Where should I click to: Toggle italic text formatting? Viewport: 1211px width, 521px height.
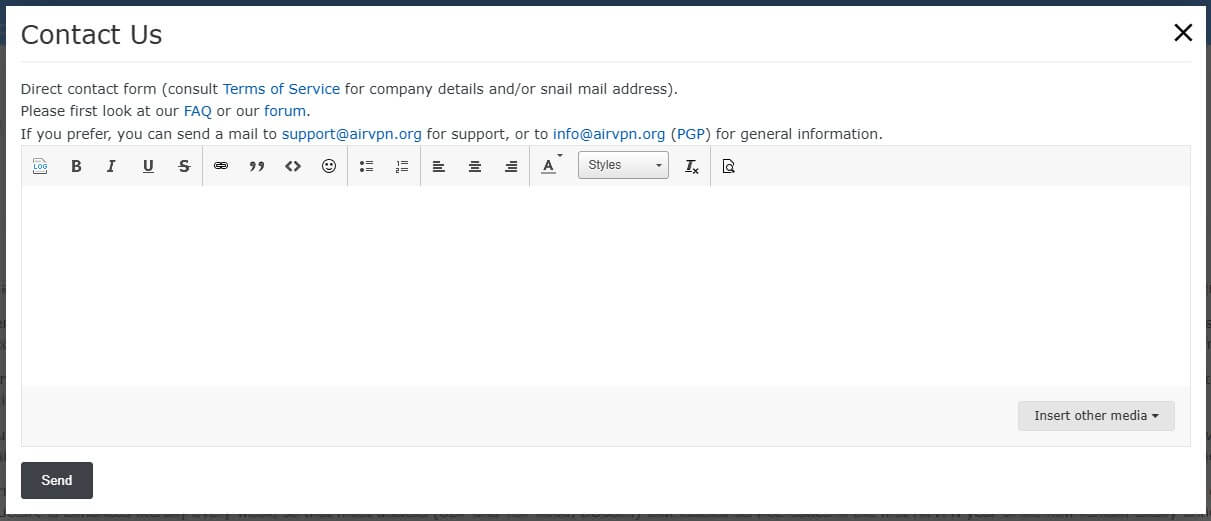(x=111, y=167)
